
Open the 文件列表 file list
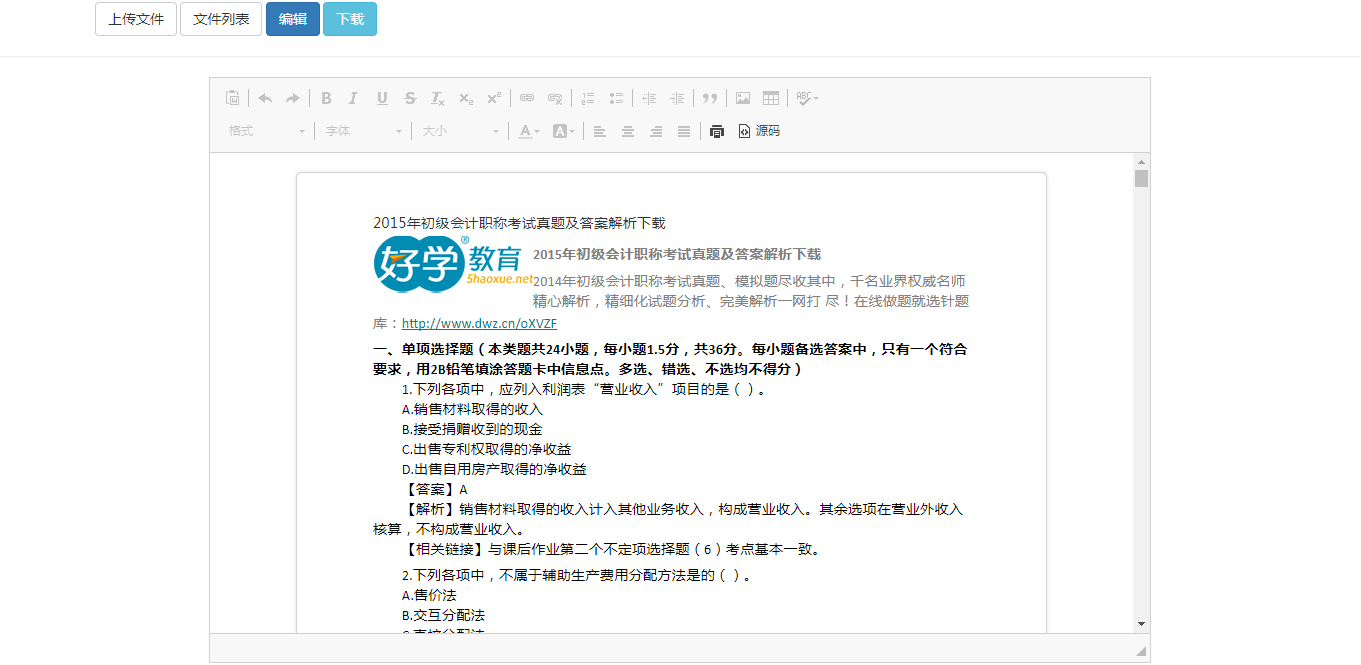point(221,19)
